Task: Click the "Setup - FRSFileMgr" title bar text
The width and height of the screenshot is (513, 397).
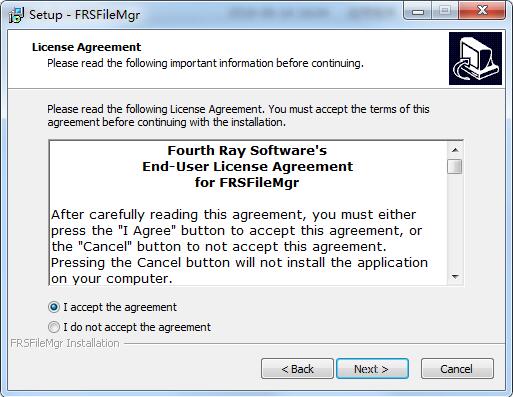Action: [x=85, y=15]
